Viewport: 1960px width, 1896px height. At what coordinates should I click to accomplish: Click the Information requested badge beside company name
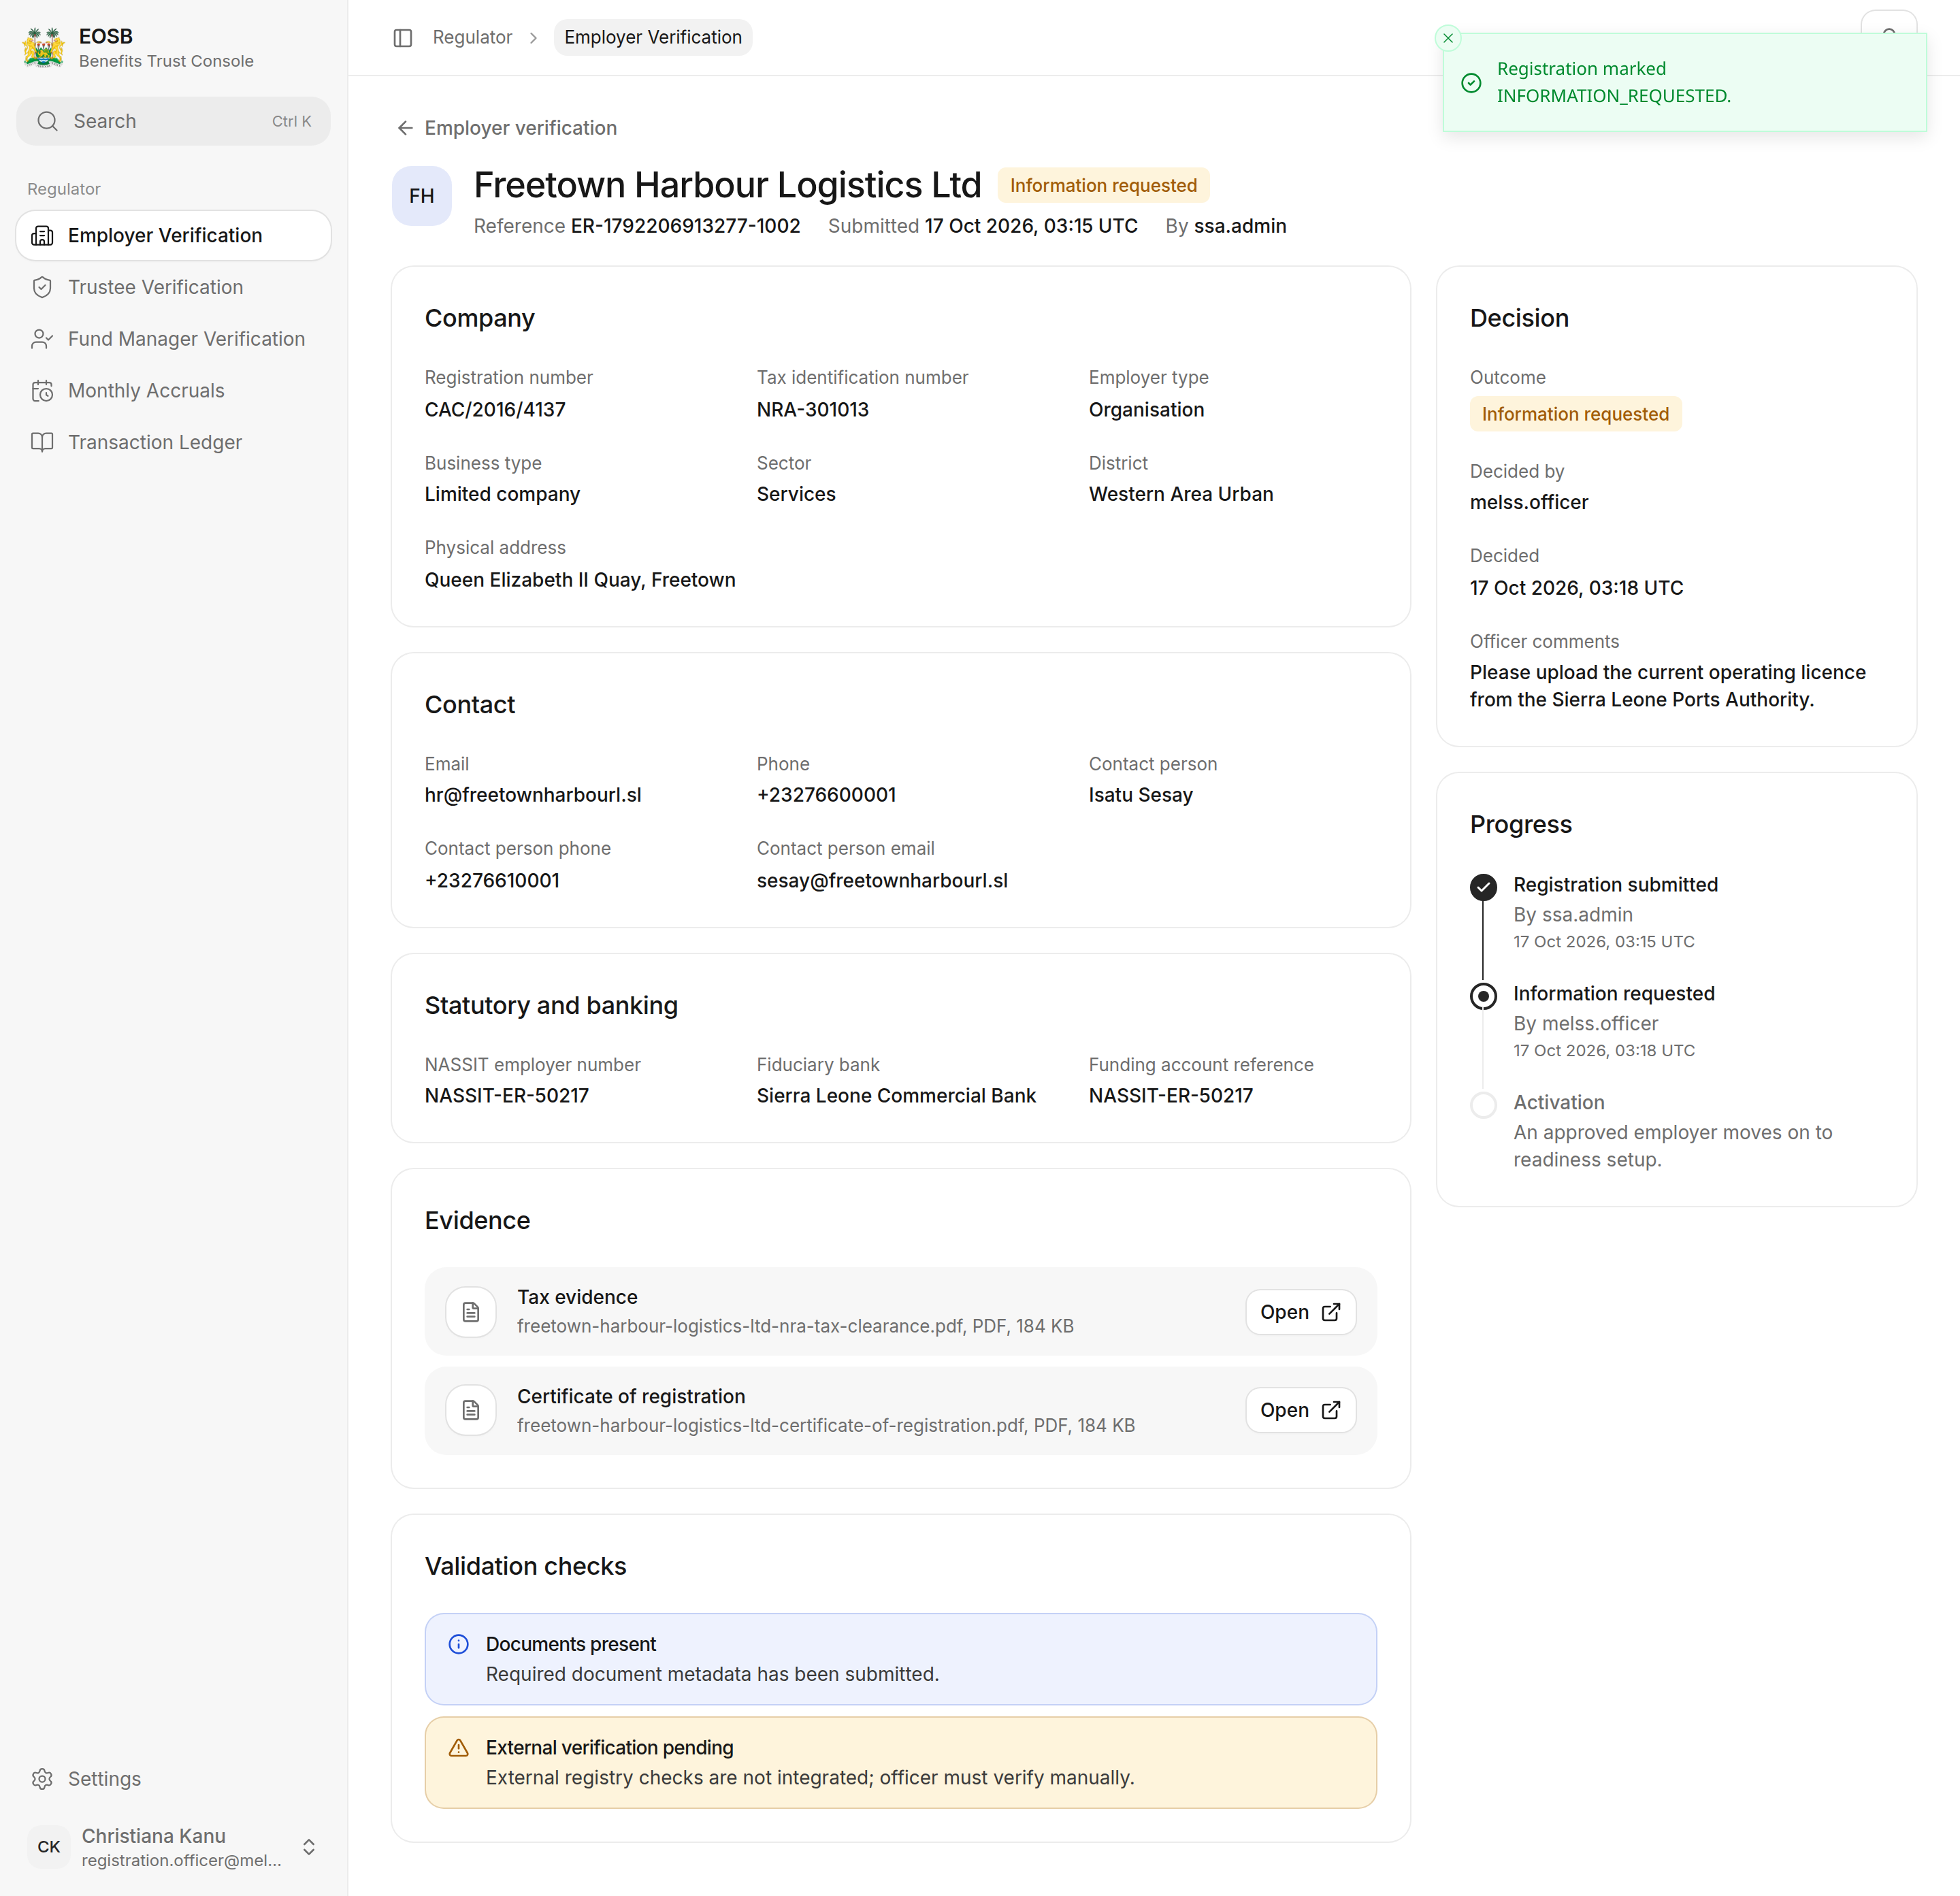click(x=1103, y=185)
